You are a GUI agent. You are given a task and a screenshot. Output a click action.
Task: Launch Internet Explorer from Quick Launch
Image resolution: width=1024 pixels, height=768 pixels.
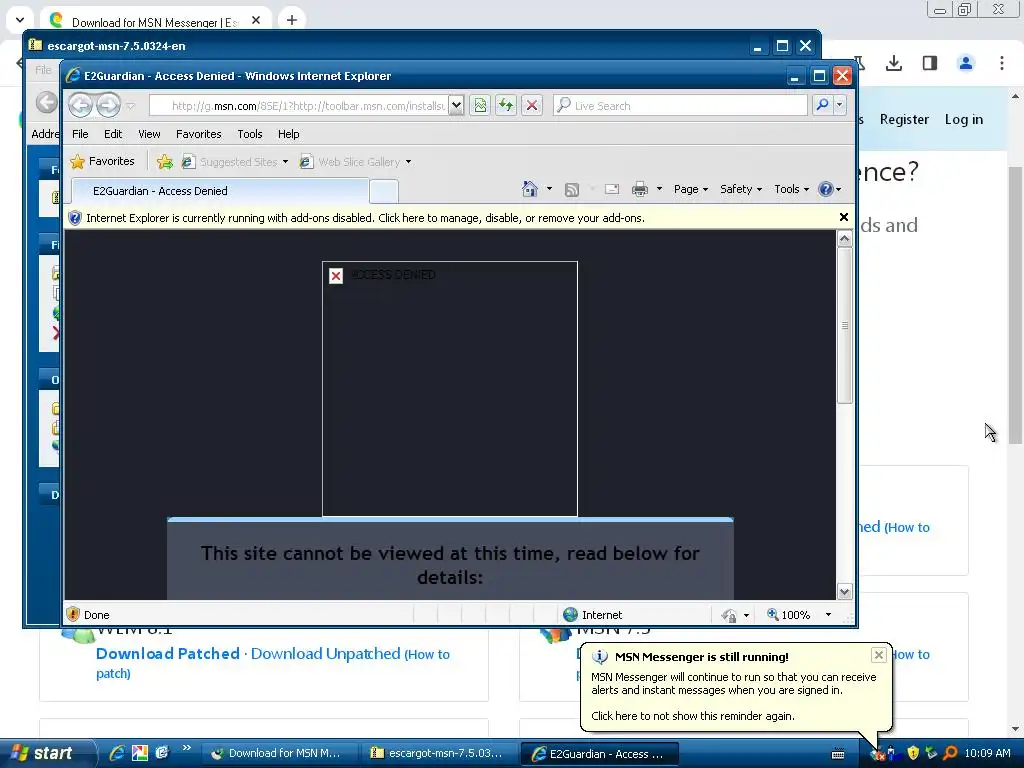click(117, 753)
